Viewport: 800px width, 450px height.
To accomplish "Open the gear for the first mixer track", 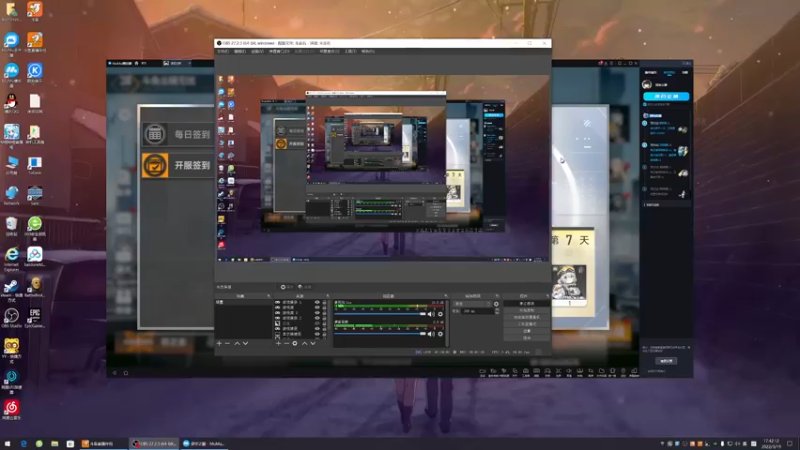I will [440, 314].
